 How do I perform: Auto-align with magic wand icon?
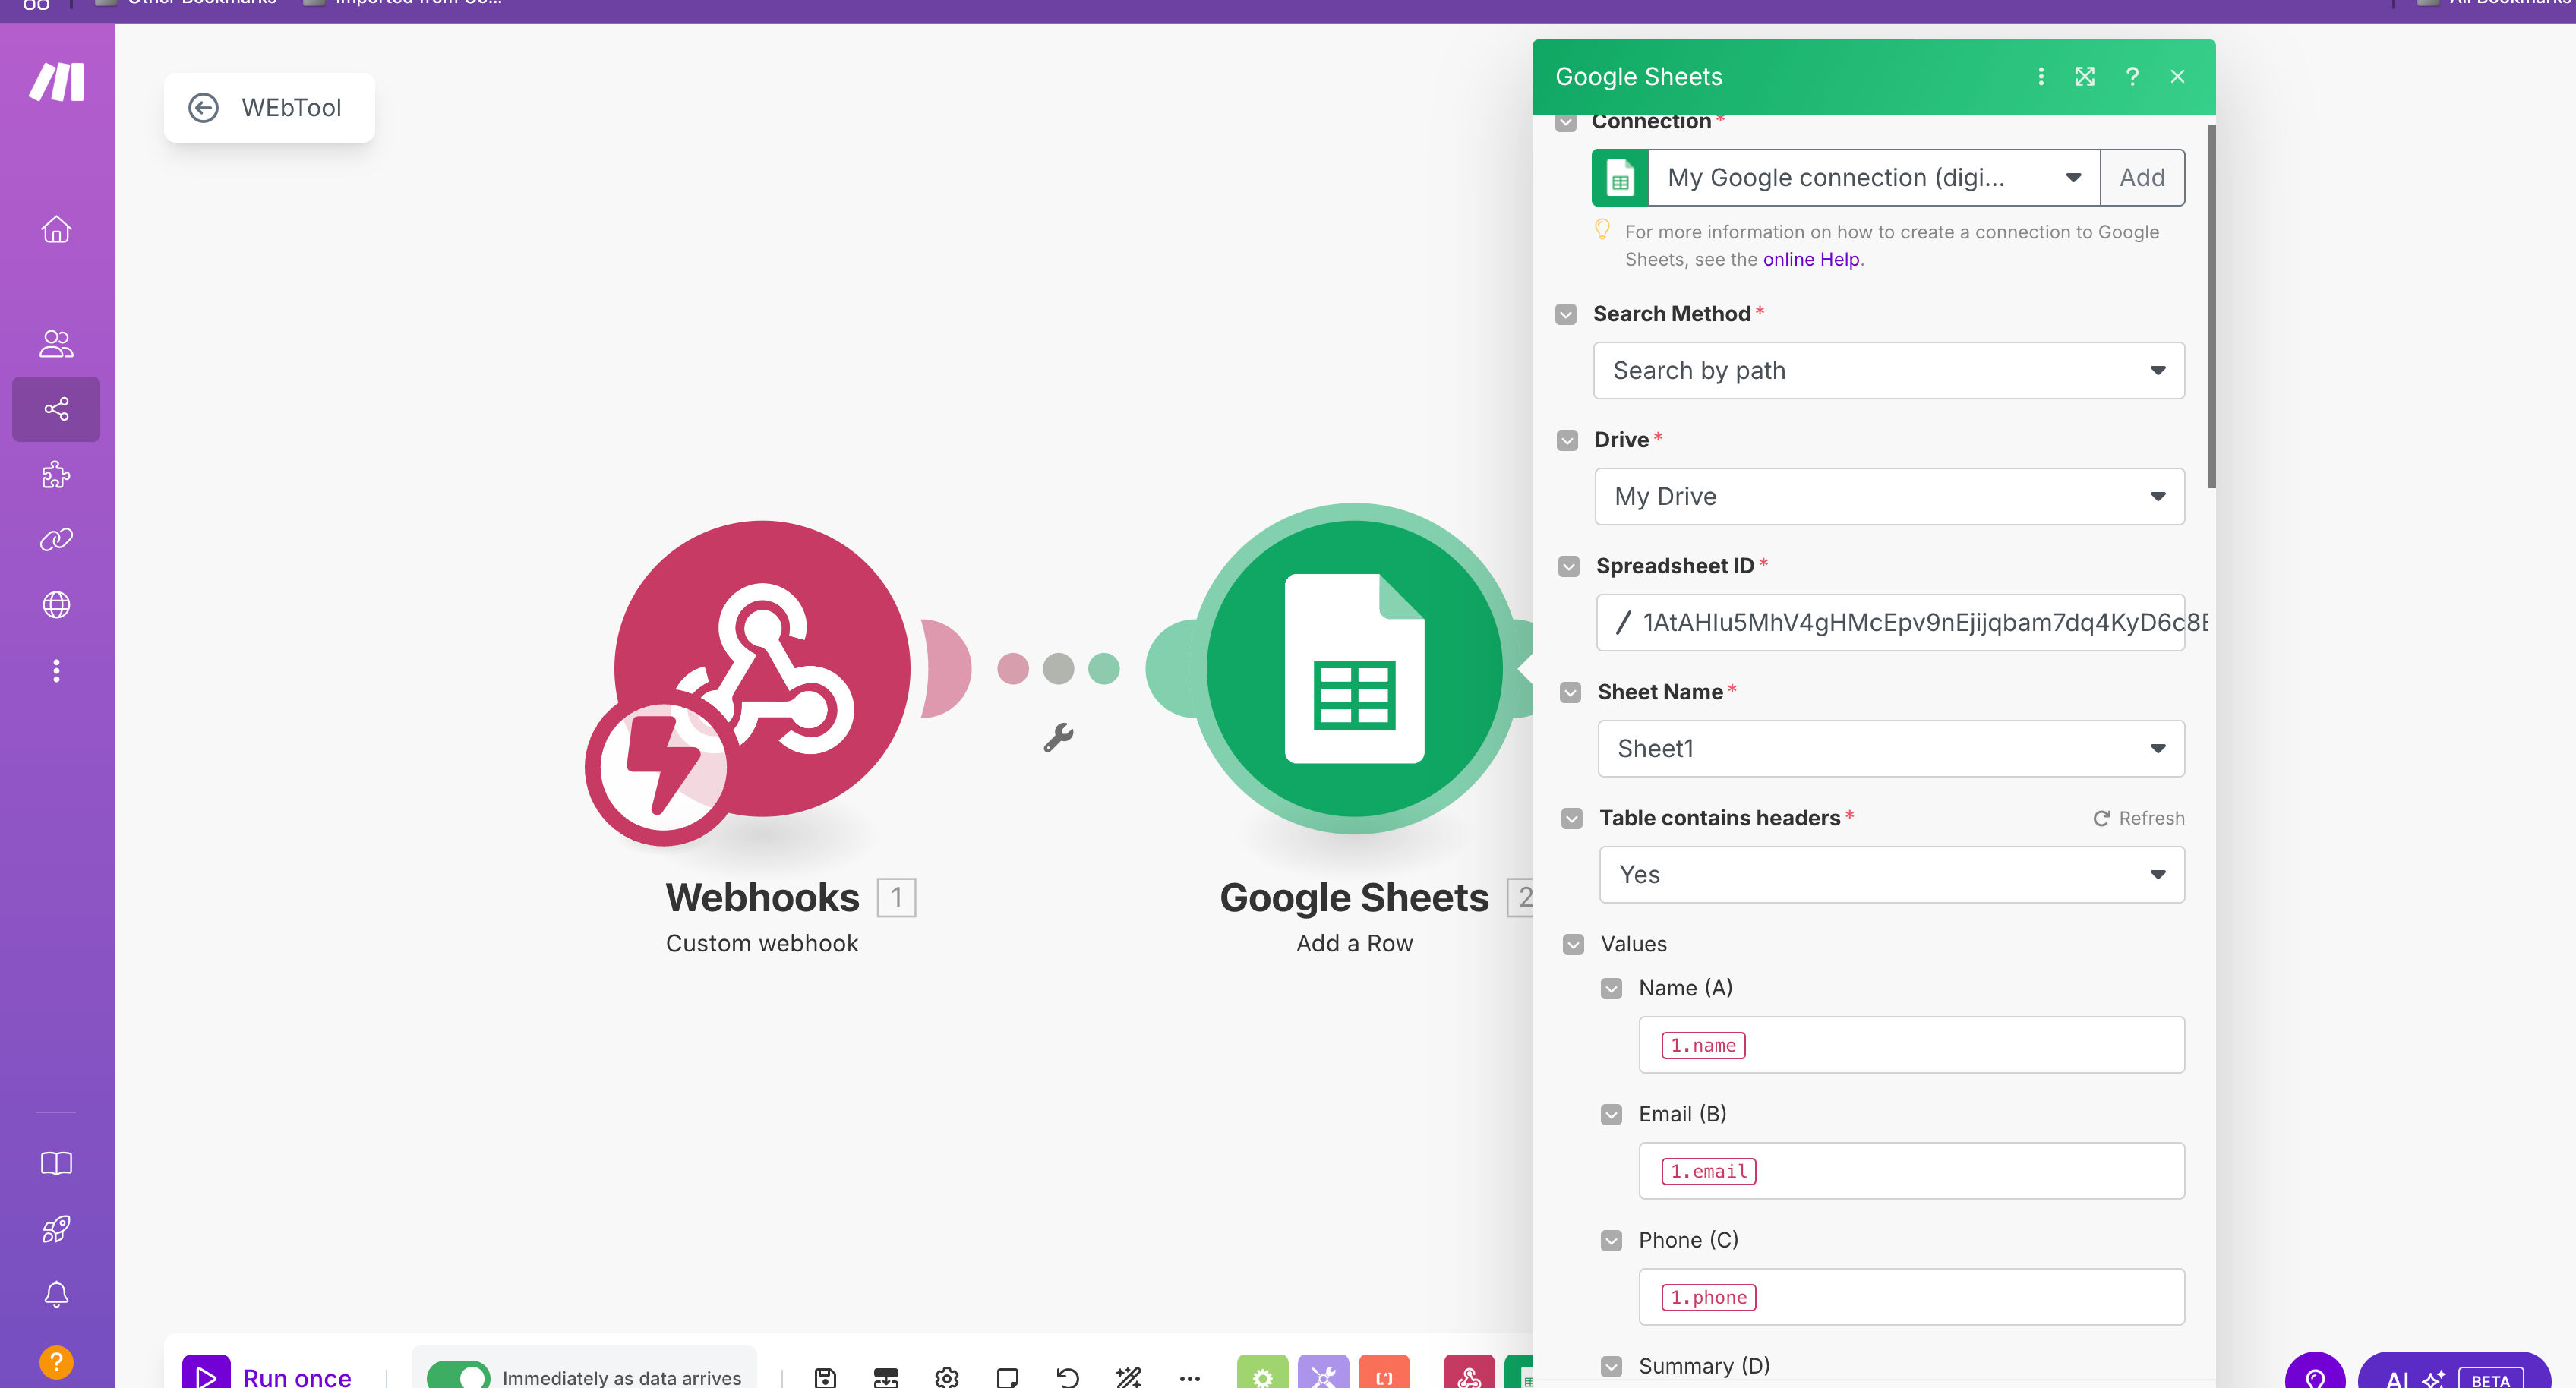(x=1128, y=1378)
